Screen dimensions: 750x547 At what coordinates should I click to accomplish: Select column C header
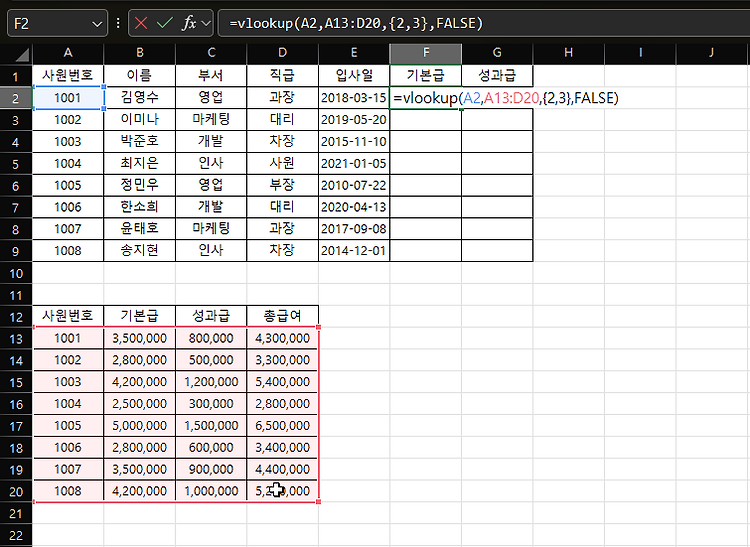coord(211,53)
